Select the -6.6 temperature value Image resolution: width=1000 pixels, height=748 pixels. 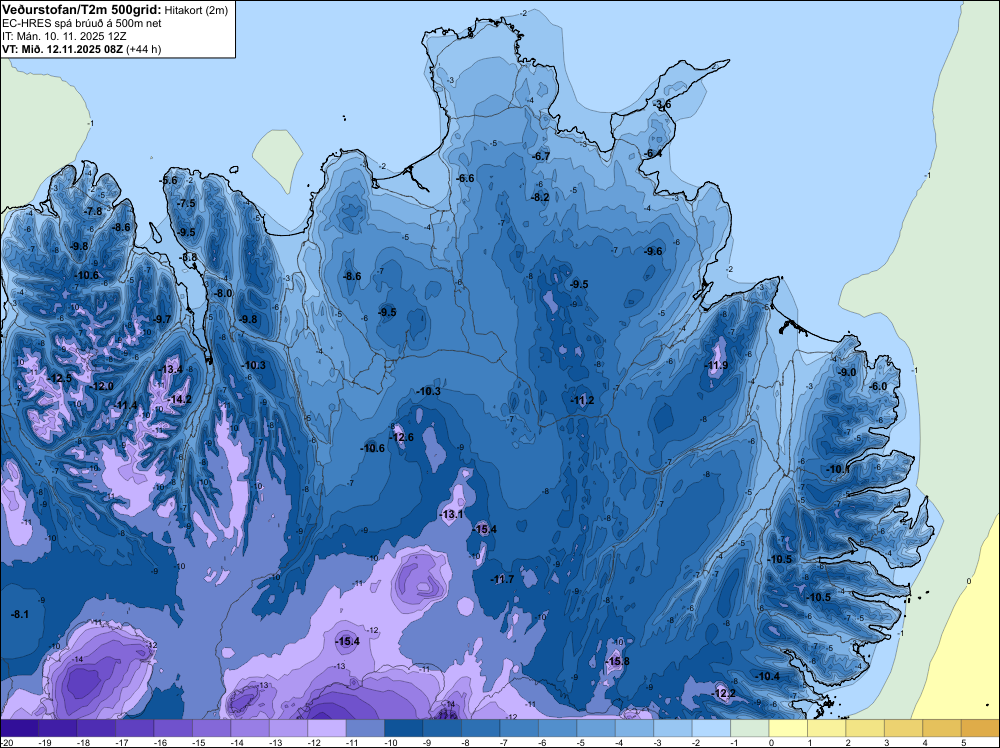(x=466, y=178)
